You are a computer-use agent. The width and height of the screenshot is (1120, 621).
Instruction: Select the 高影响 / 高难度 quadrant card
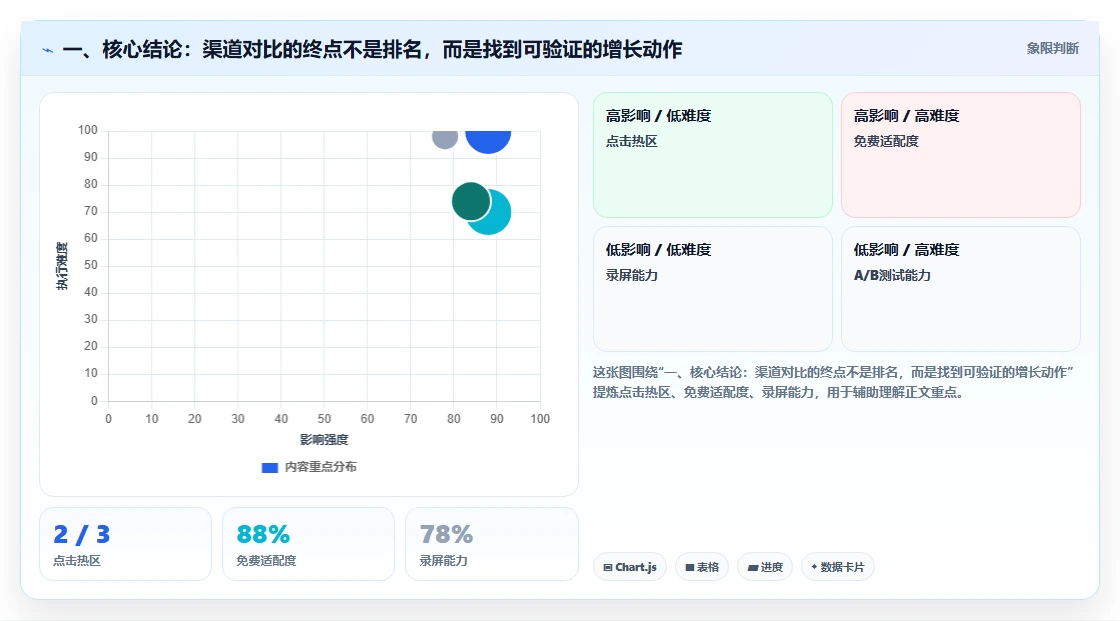pyautogui.click(x=961, y=155)
